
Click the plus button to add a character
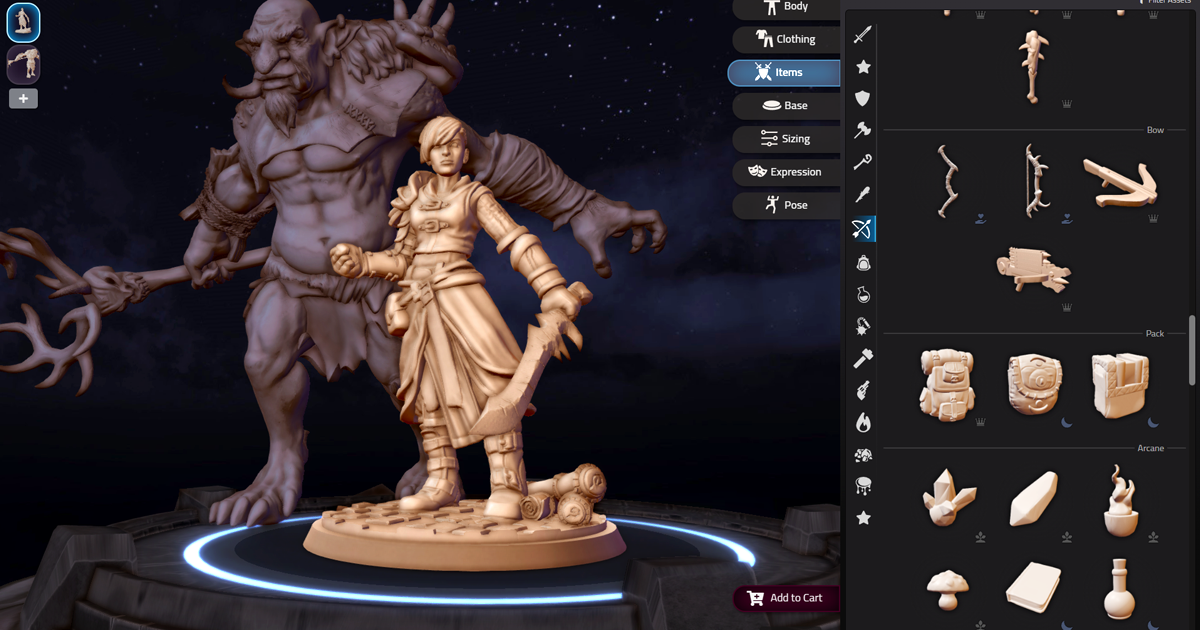click(23, 98)
